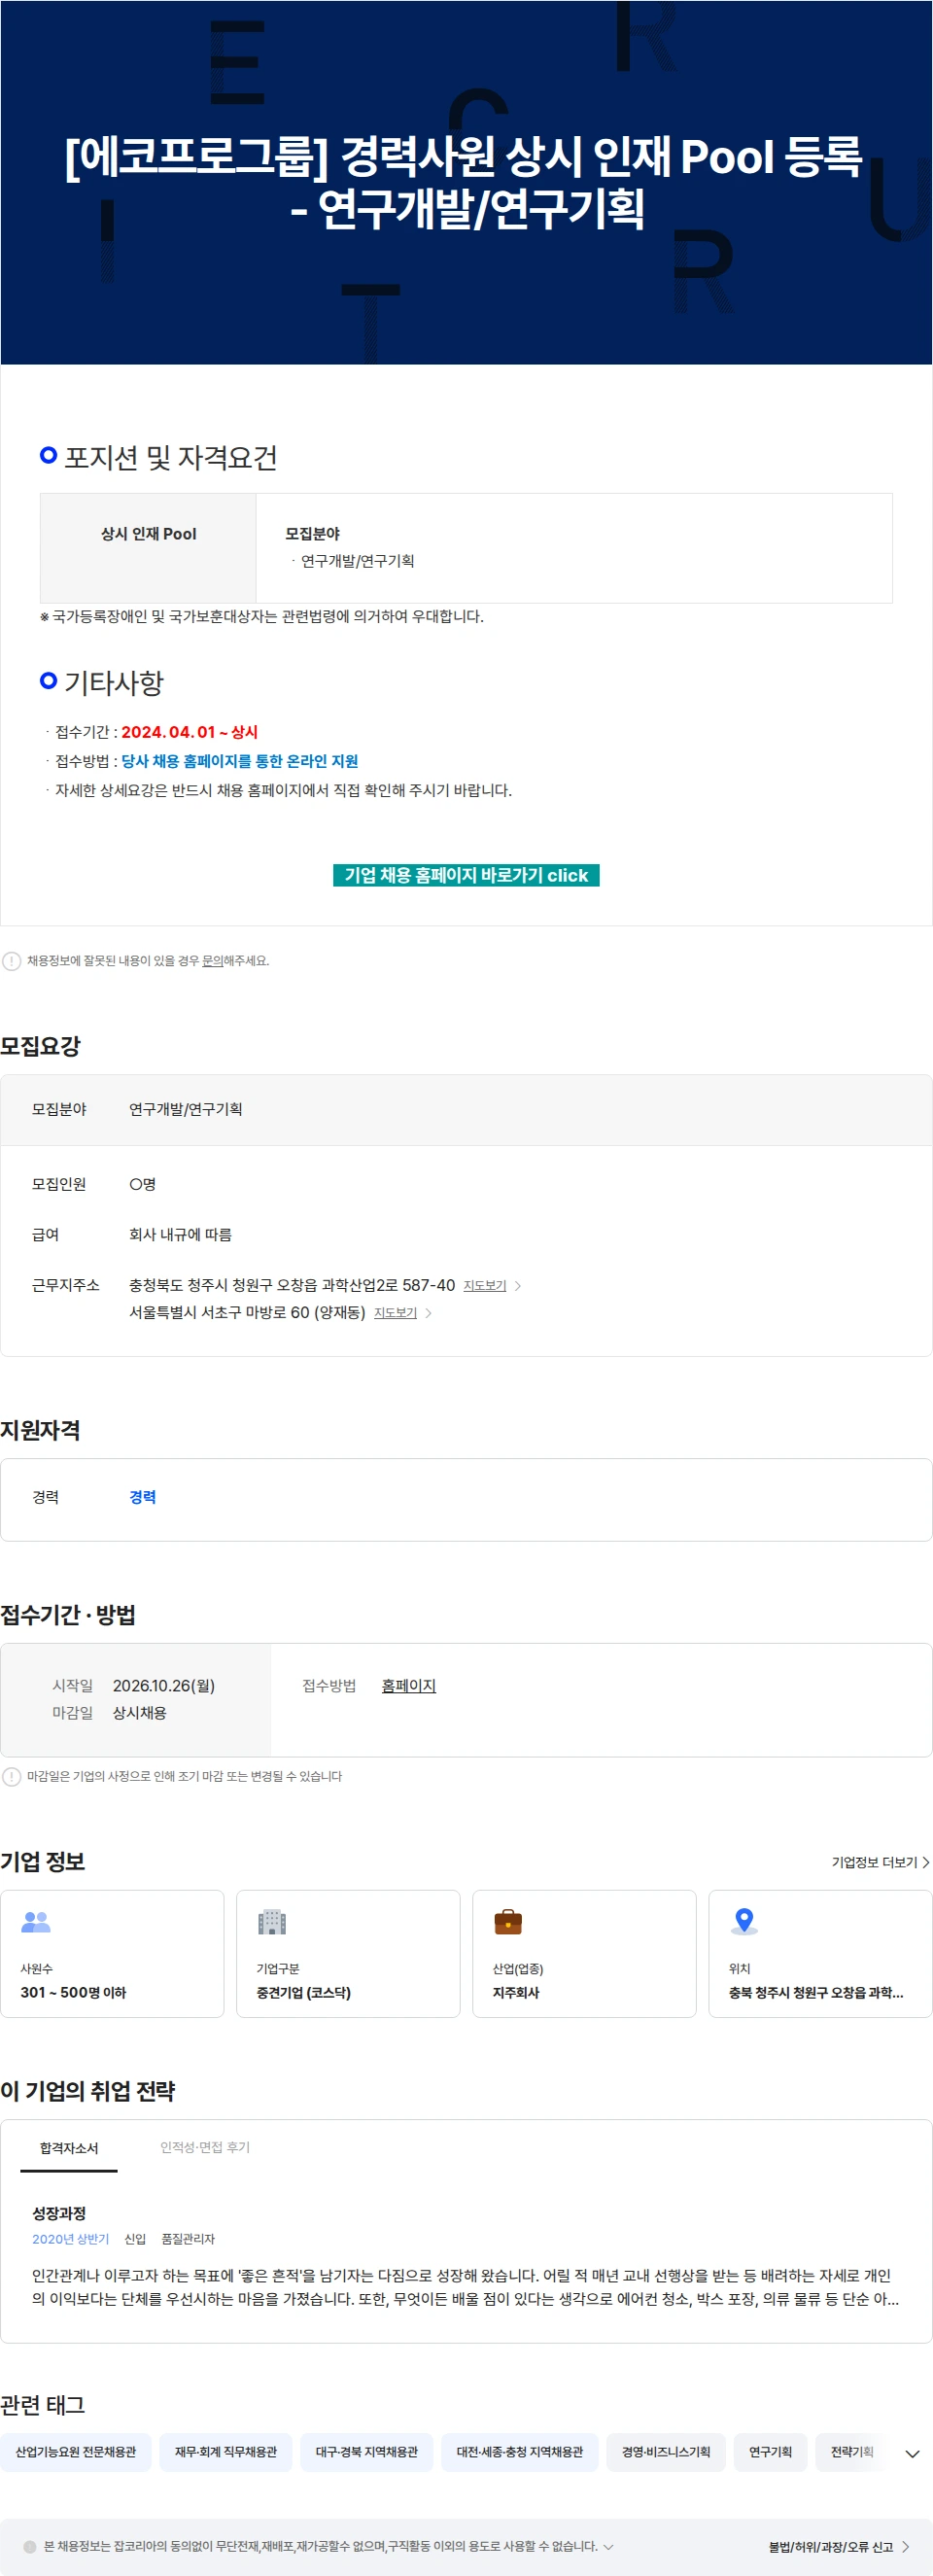Viewport: 933px width, 2576px height.
Task: Select the 합격자소서 tab
Action: [69, 2148]
